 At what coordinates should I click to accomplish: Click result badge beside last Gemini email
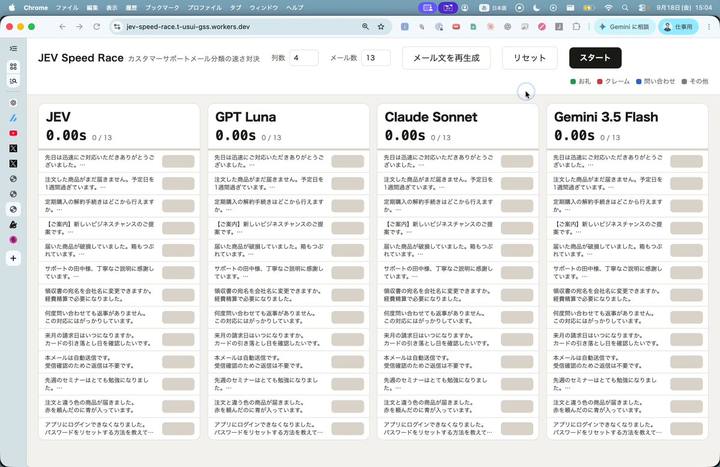click(686, 428)
